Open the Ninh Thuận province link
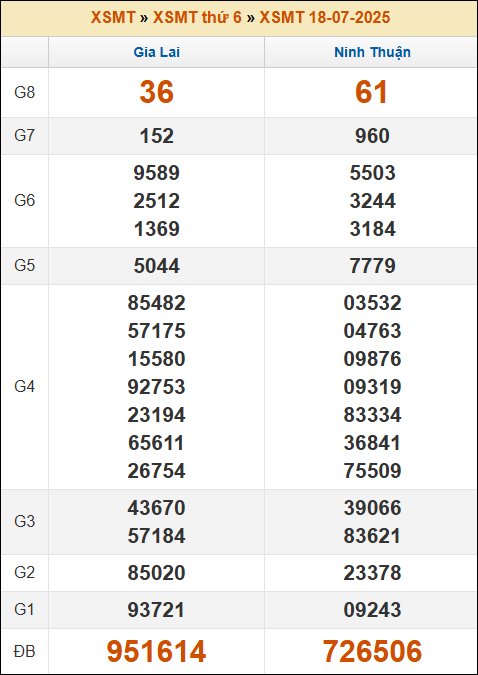The image size is (478, 675). coord(372,52)
